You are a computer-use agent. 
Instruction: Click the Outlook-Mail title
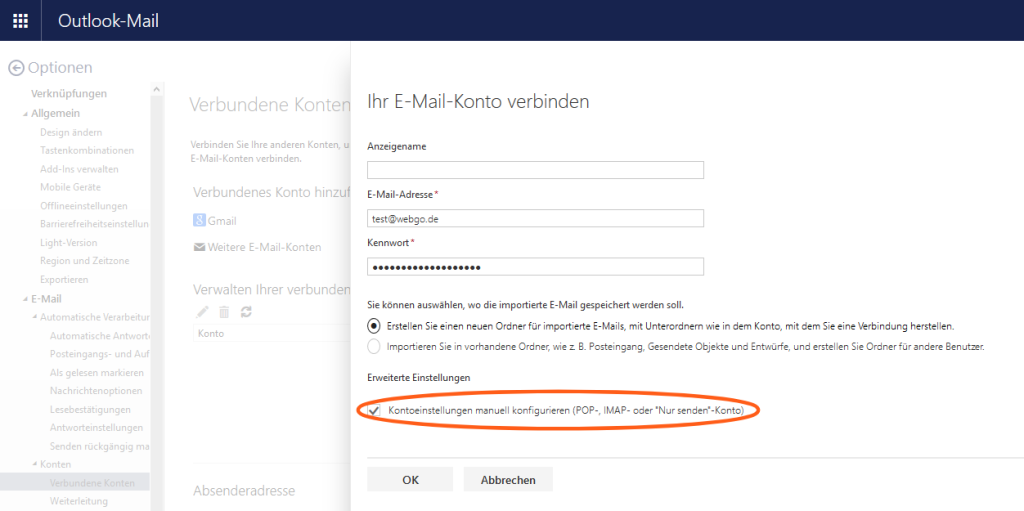click(x=108, y=21)
